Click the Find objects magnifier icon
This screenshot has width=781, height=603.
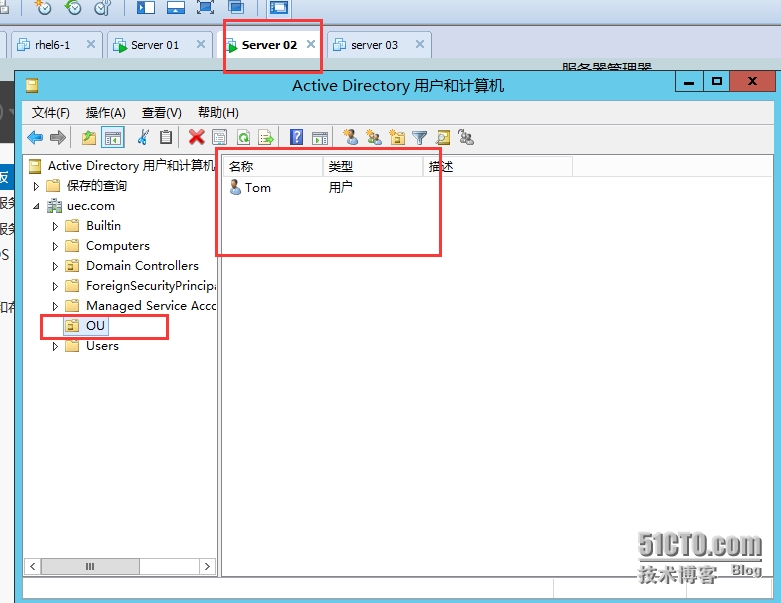pos(443,137)
